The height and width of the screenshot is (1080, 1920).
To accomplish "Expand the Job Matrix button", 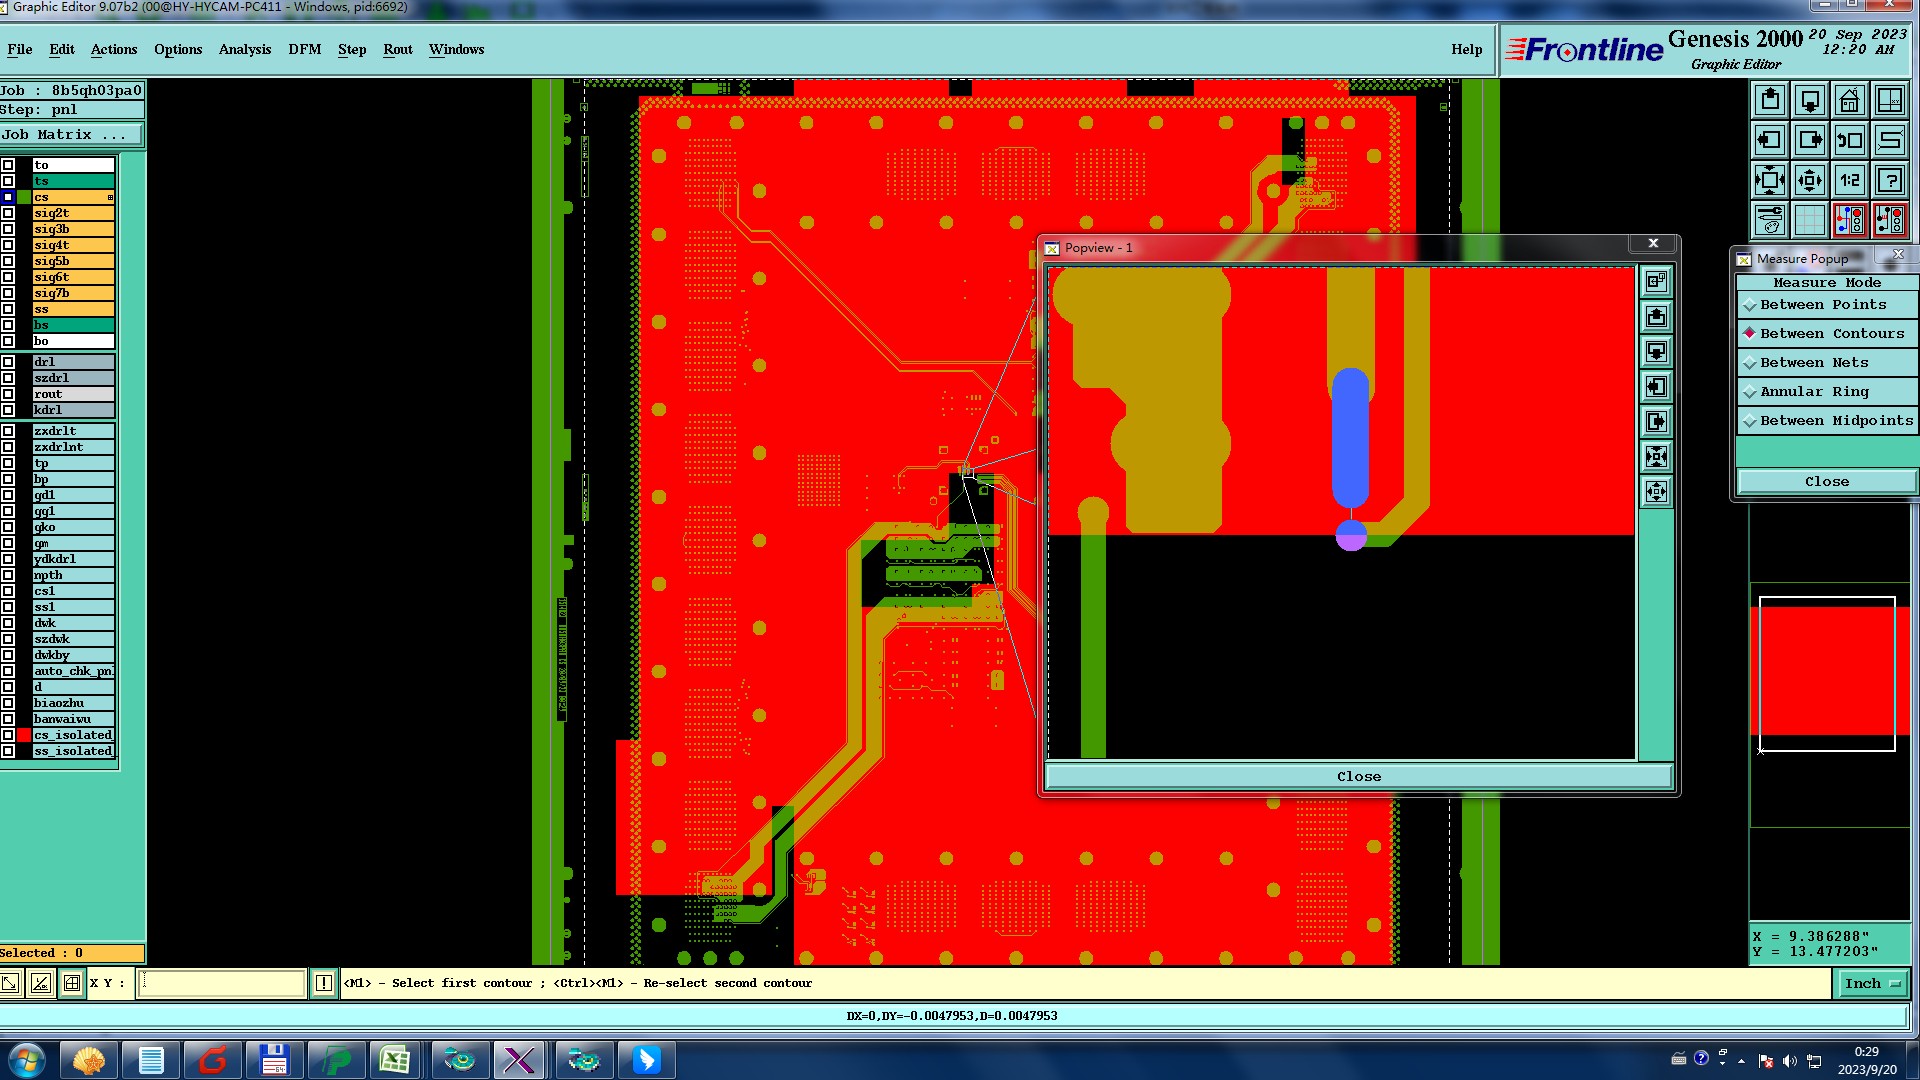I will pos(70,135).
